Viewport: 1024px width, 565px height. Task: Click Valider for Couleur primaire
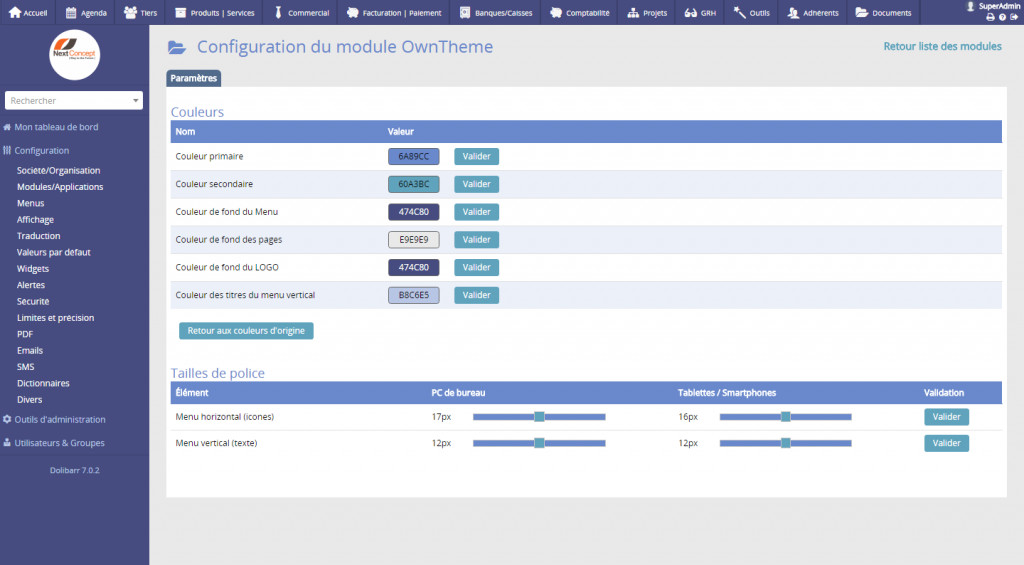476,156
